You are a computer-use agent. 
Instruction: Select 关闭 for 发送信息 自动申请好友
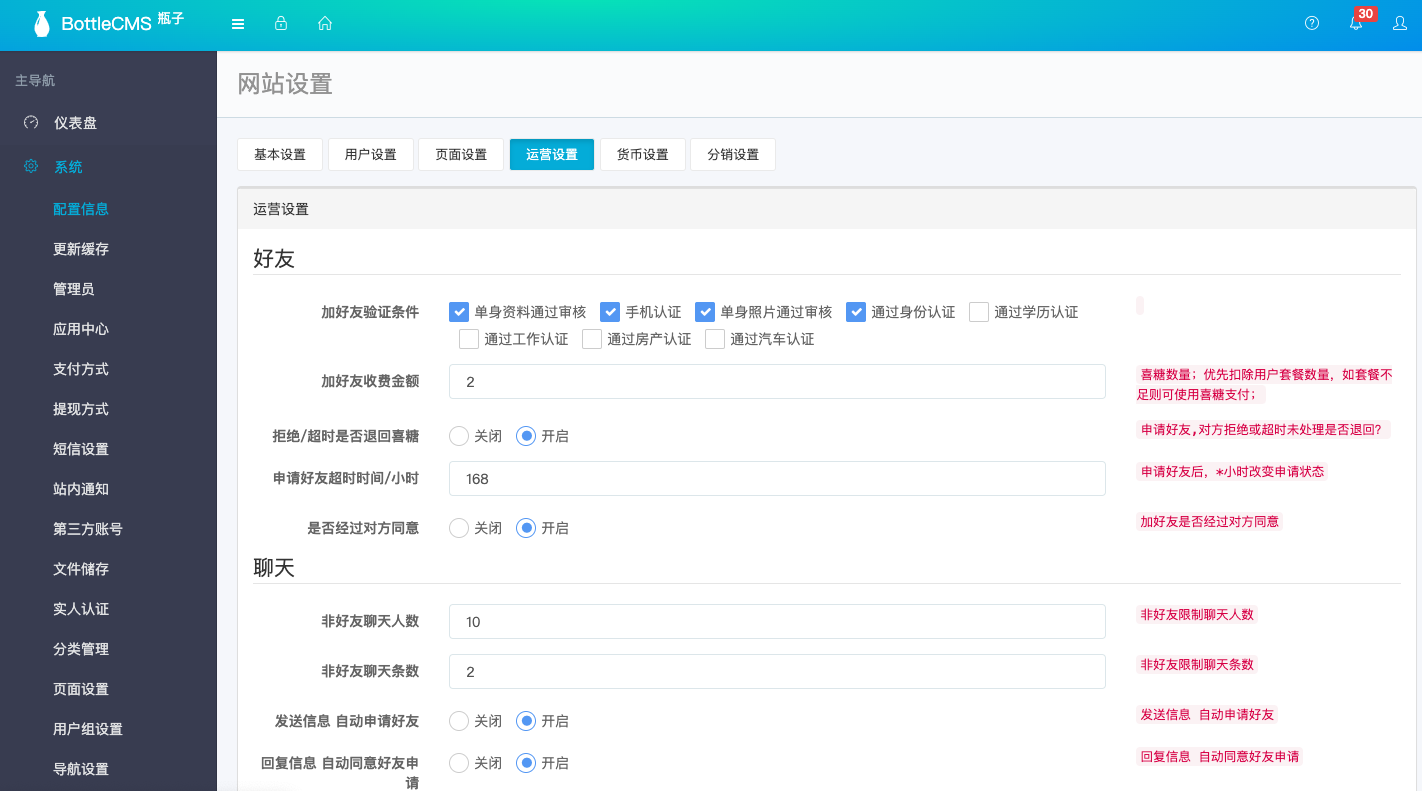[459, 721]
